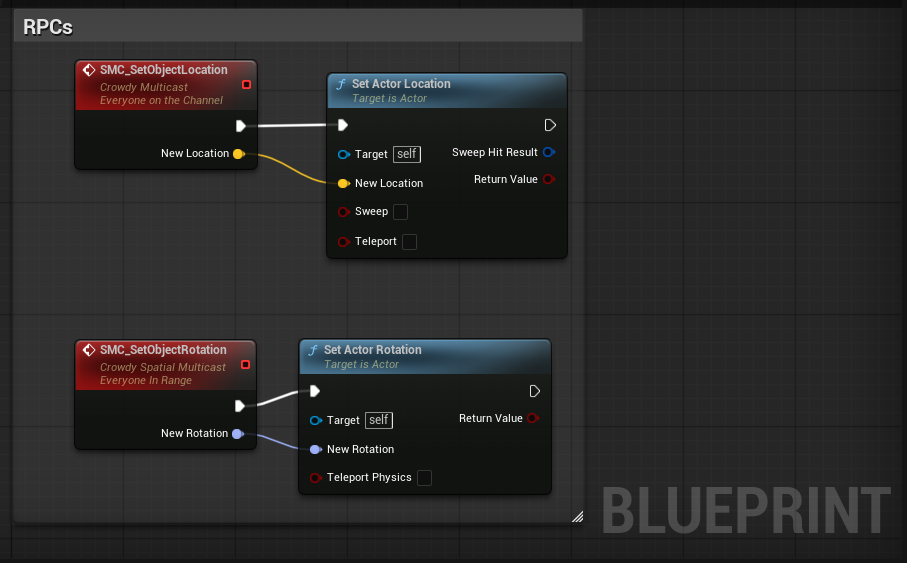
Task: Click Set Actor Rotation execution output pin
Action: pyautogui.click(x=534, y=391)
